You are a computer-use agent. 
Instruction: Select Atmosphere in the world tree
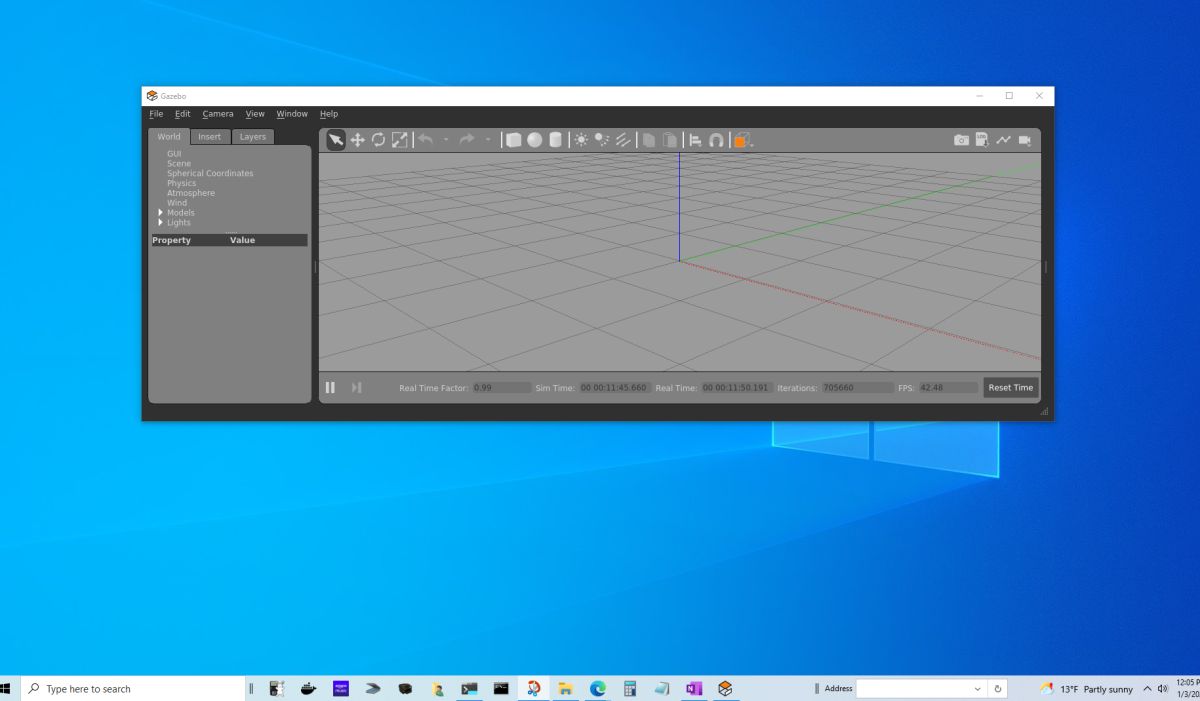click(191, 193)
